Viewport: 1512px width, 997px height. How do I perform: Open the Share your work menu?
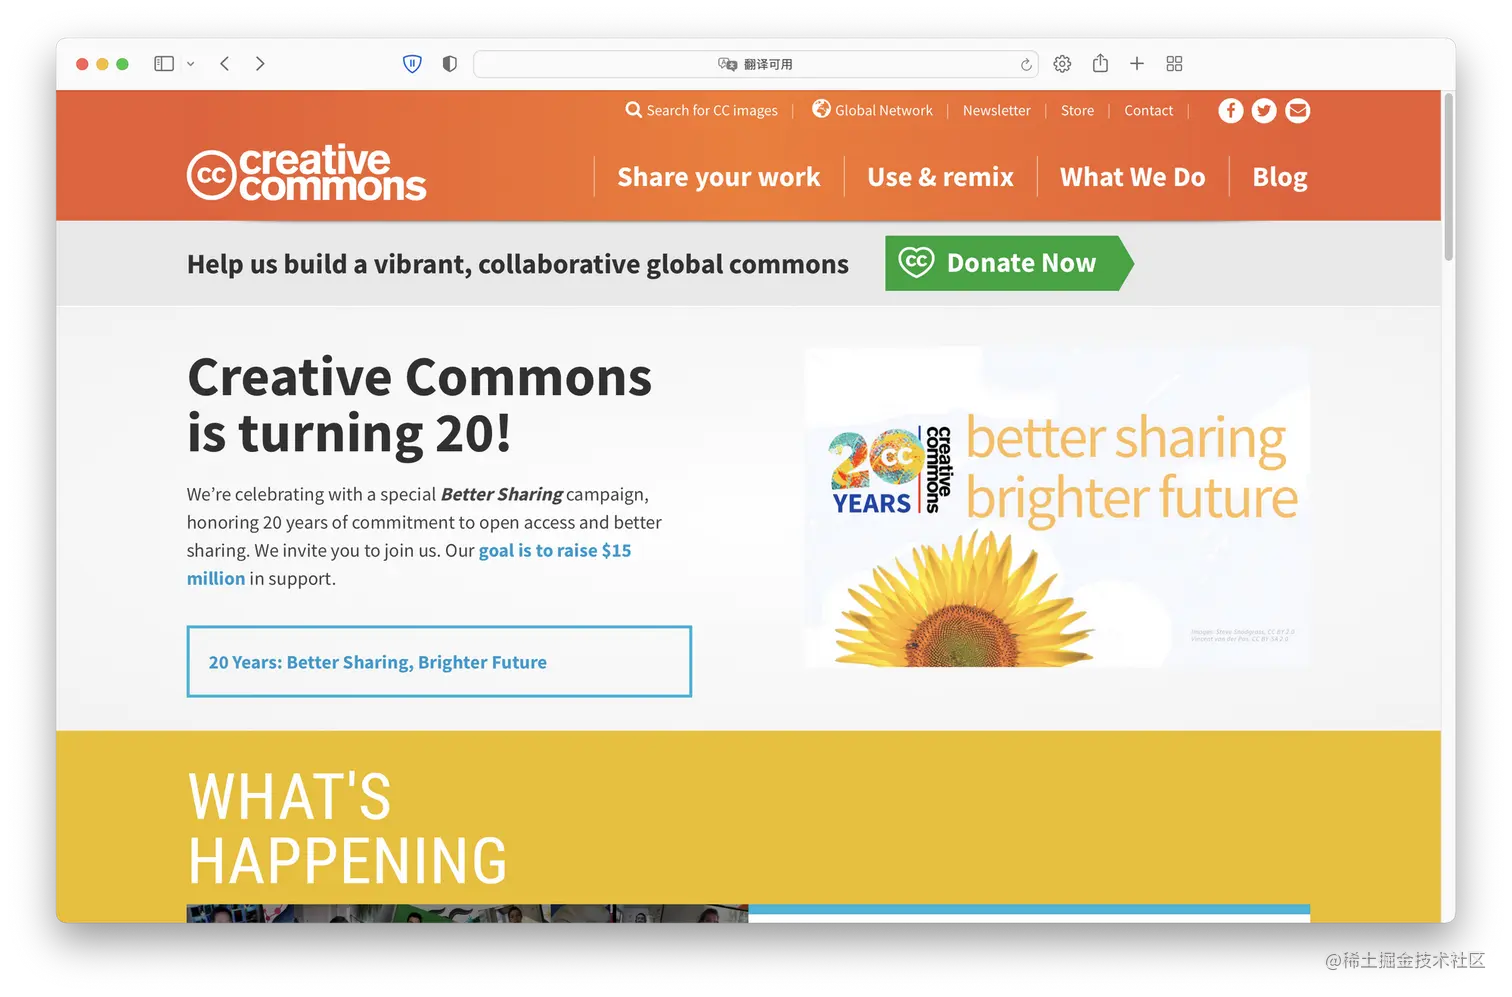719,177
